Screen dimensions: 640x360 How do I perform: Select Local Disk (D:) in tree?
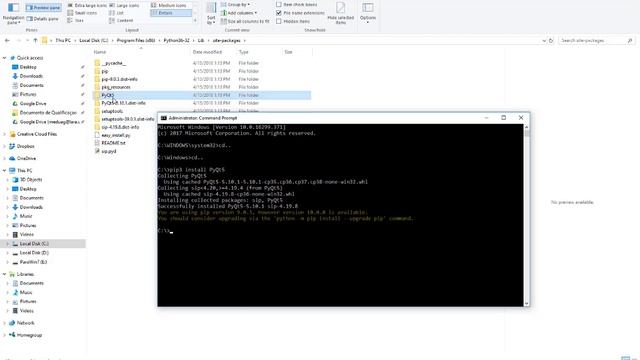(34, 253)
